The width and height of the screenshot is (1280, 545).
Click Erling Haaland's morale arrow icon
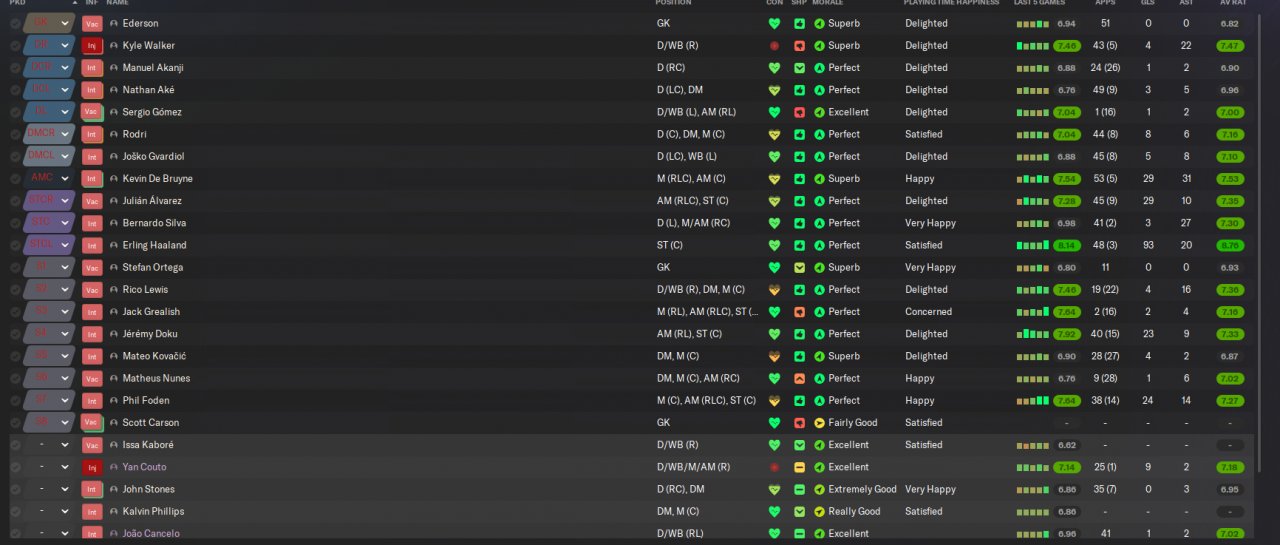click(819, 245)
